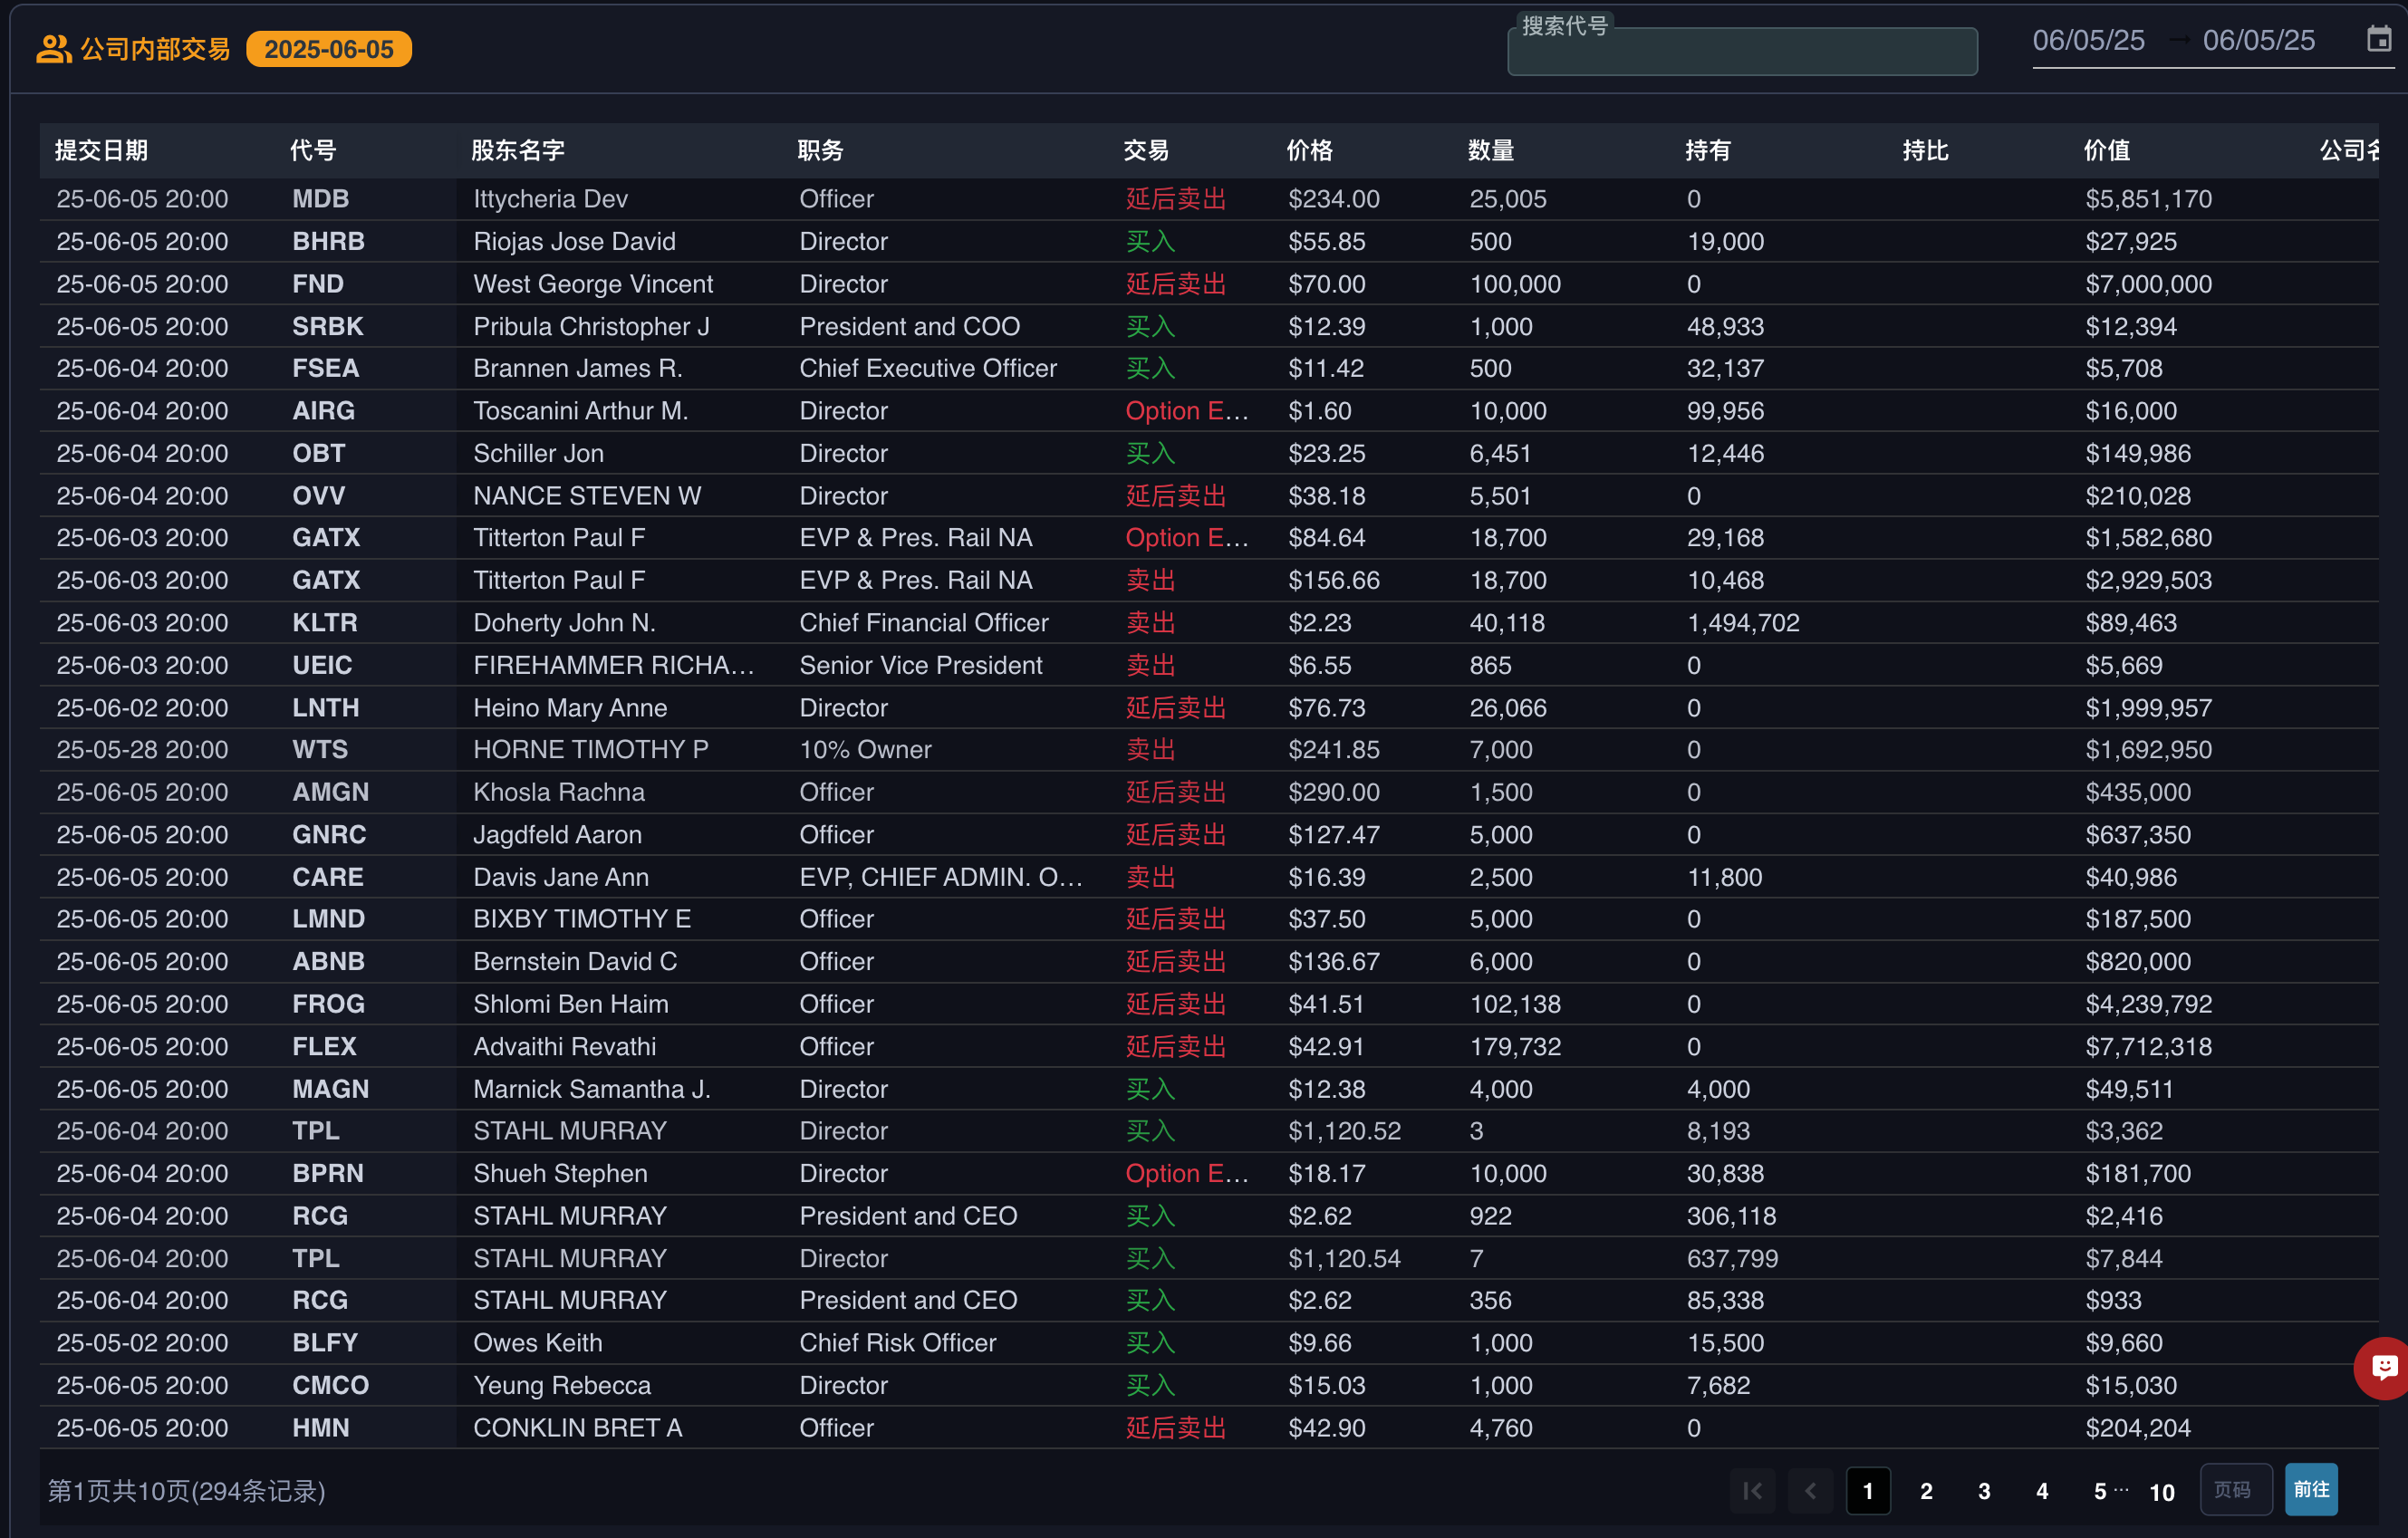Sort by 价格 column header
This screenshot has height=1538, width=2408.
tap(1309, 151)
